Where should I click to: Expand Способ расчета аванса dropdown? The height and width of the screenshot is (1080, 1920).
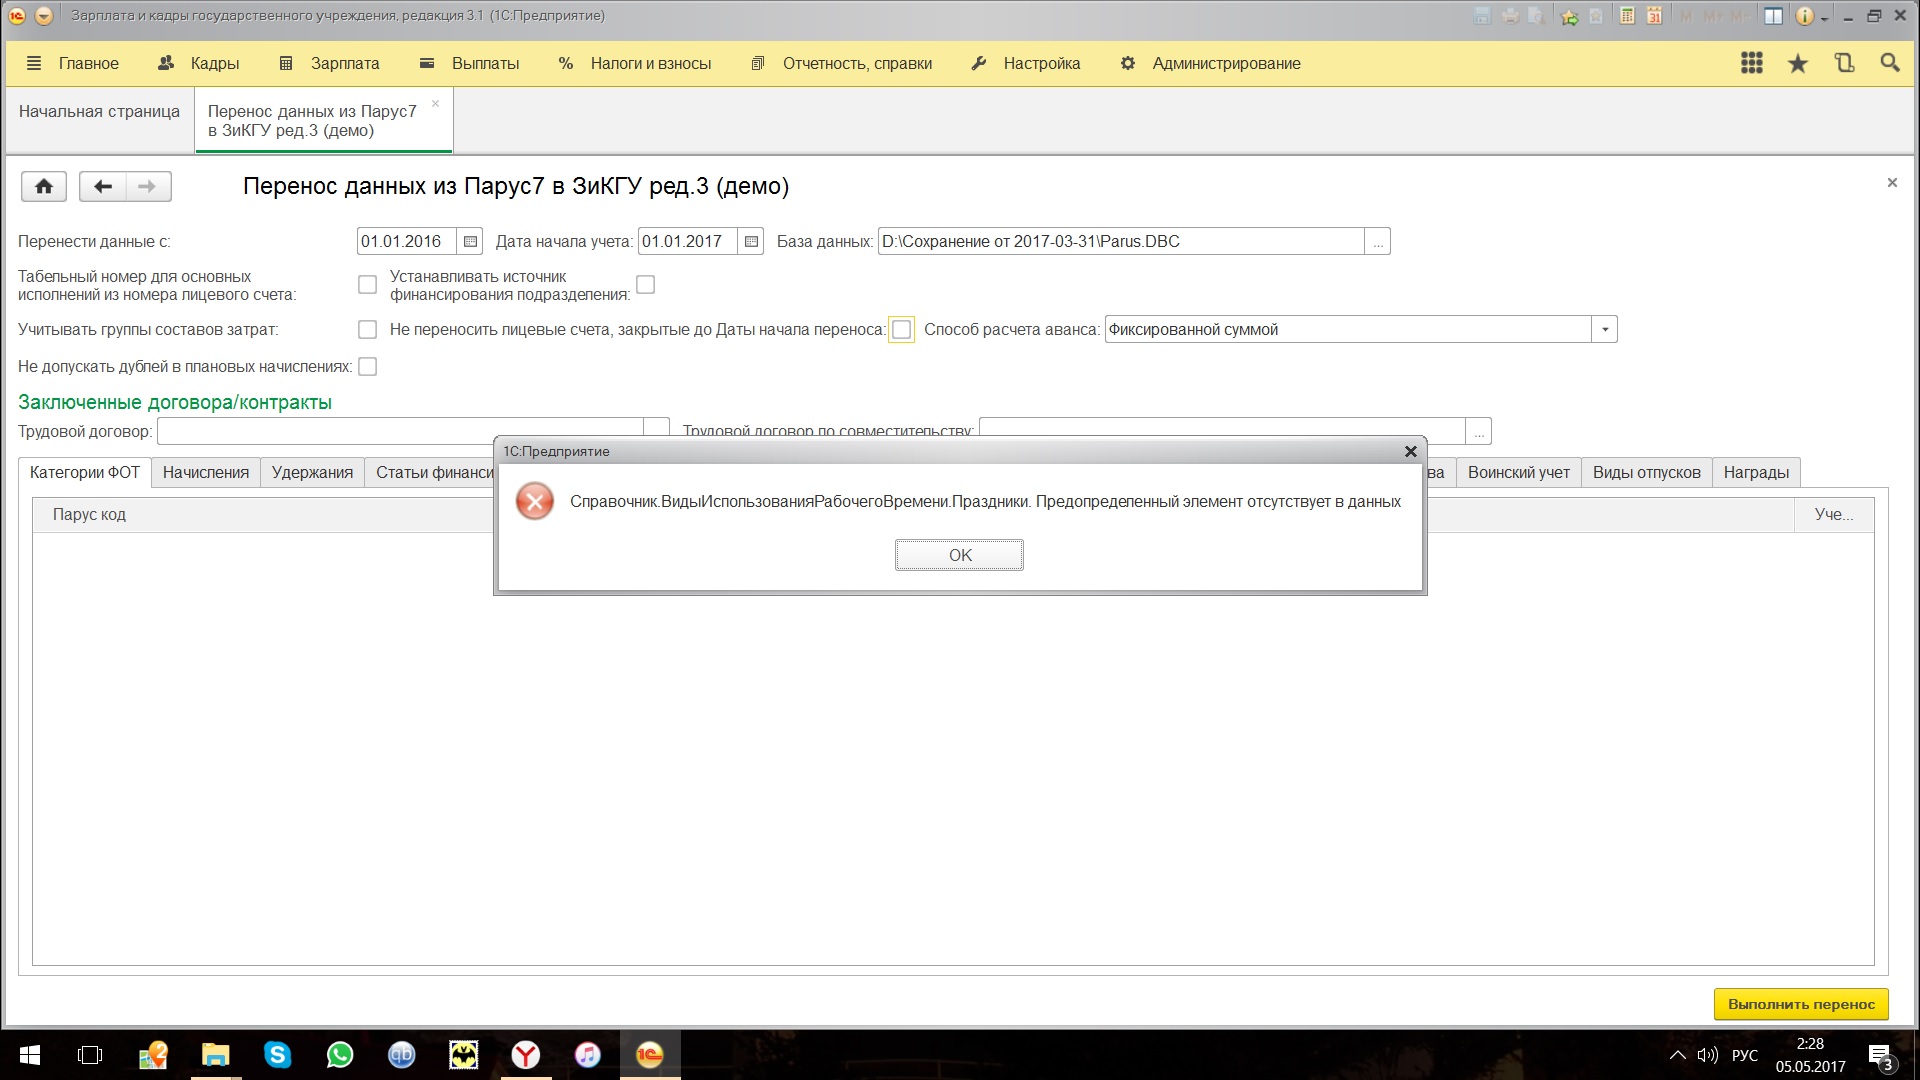(1604, 329)
